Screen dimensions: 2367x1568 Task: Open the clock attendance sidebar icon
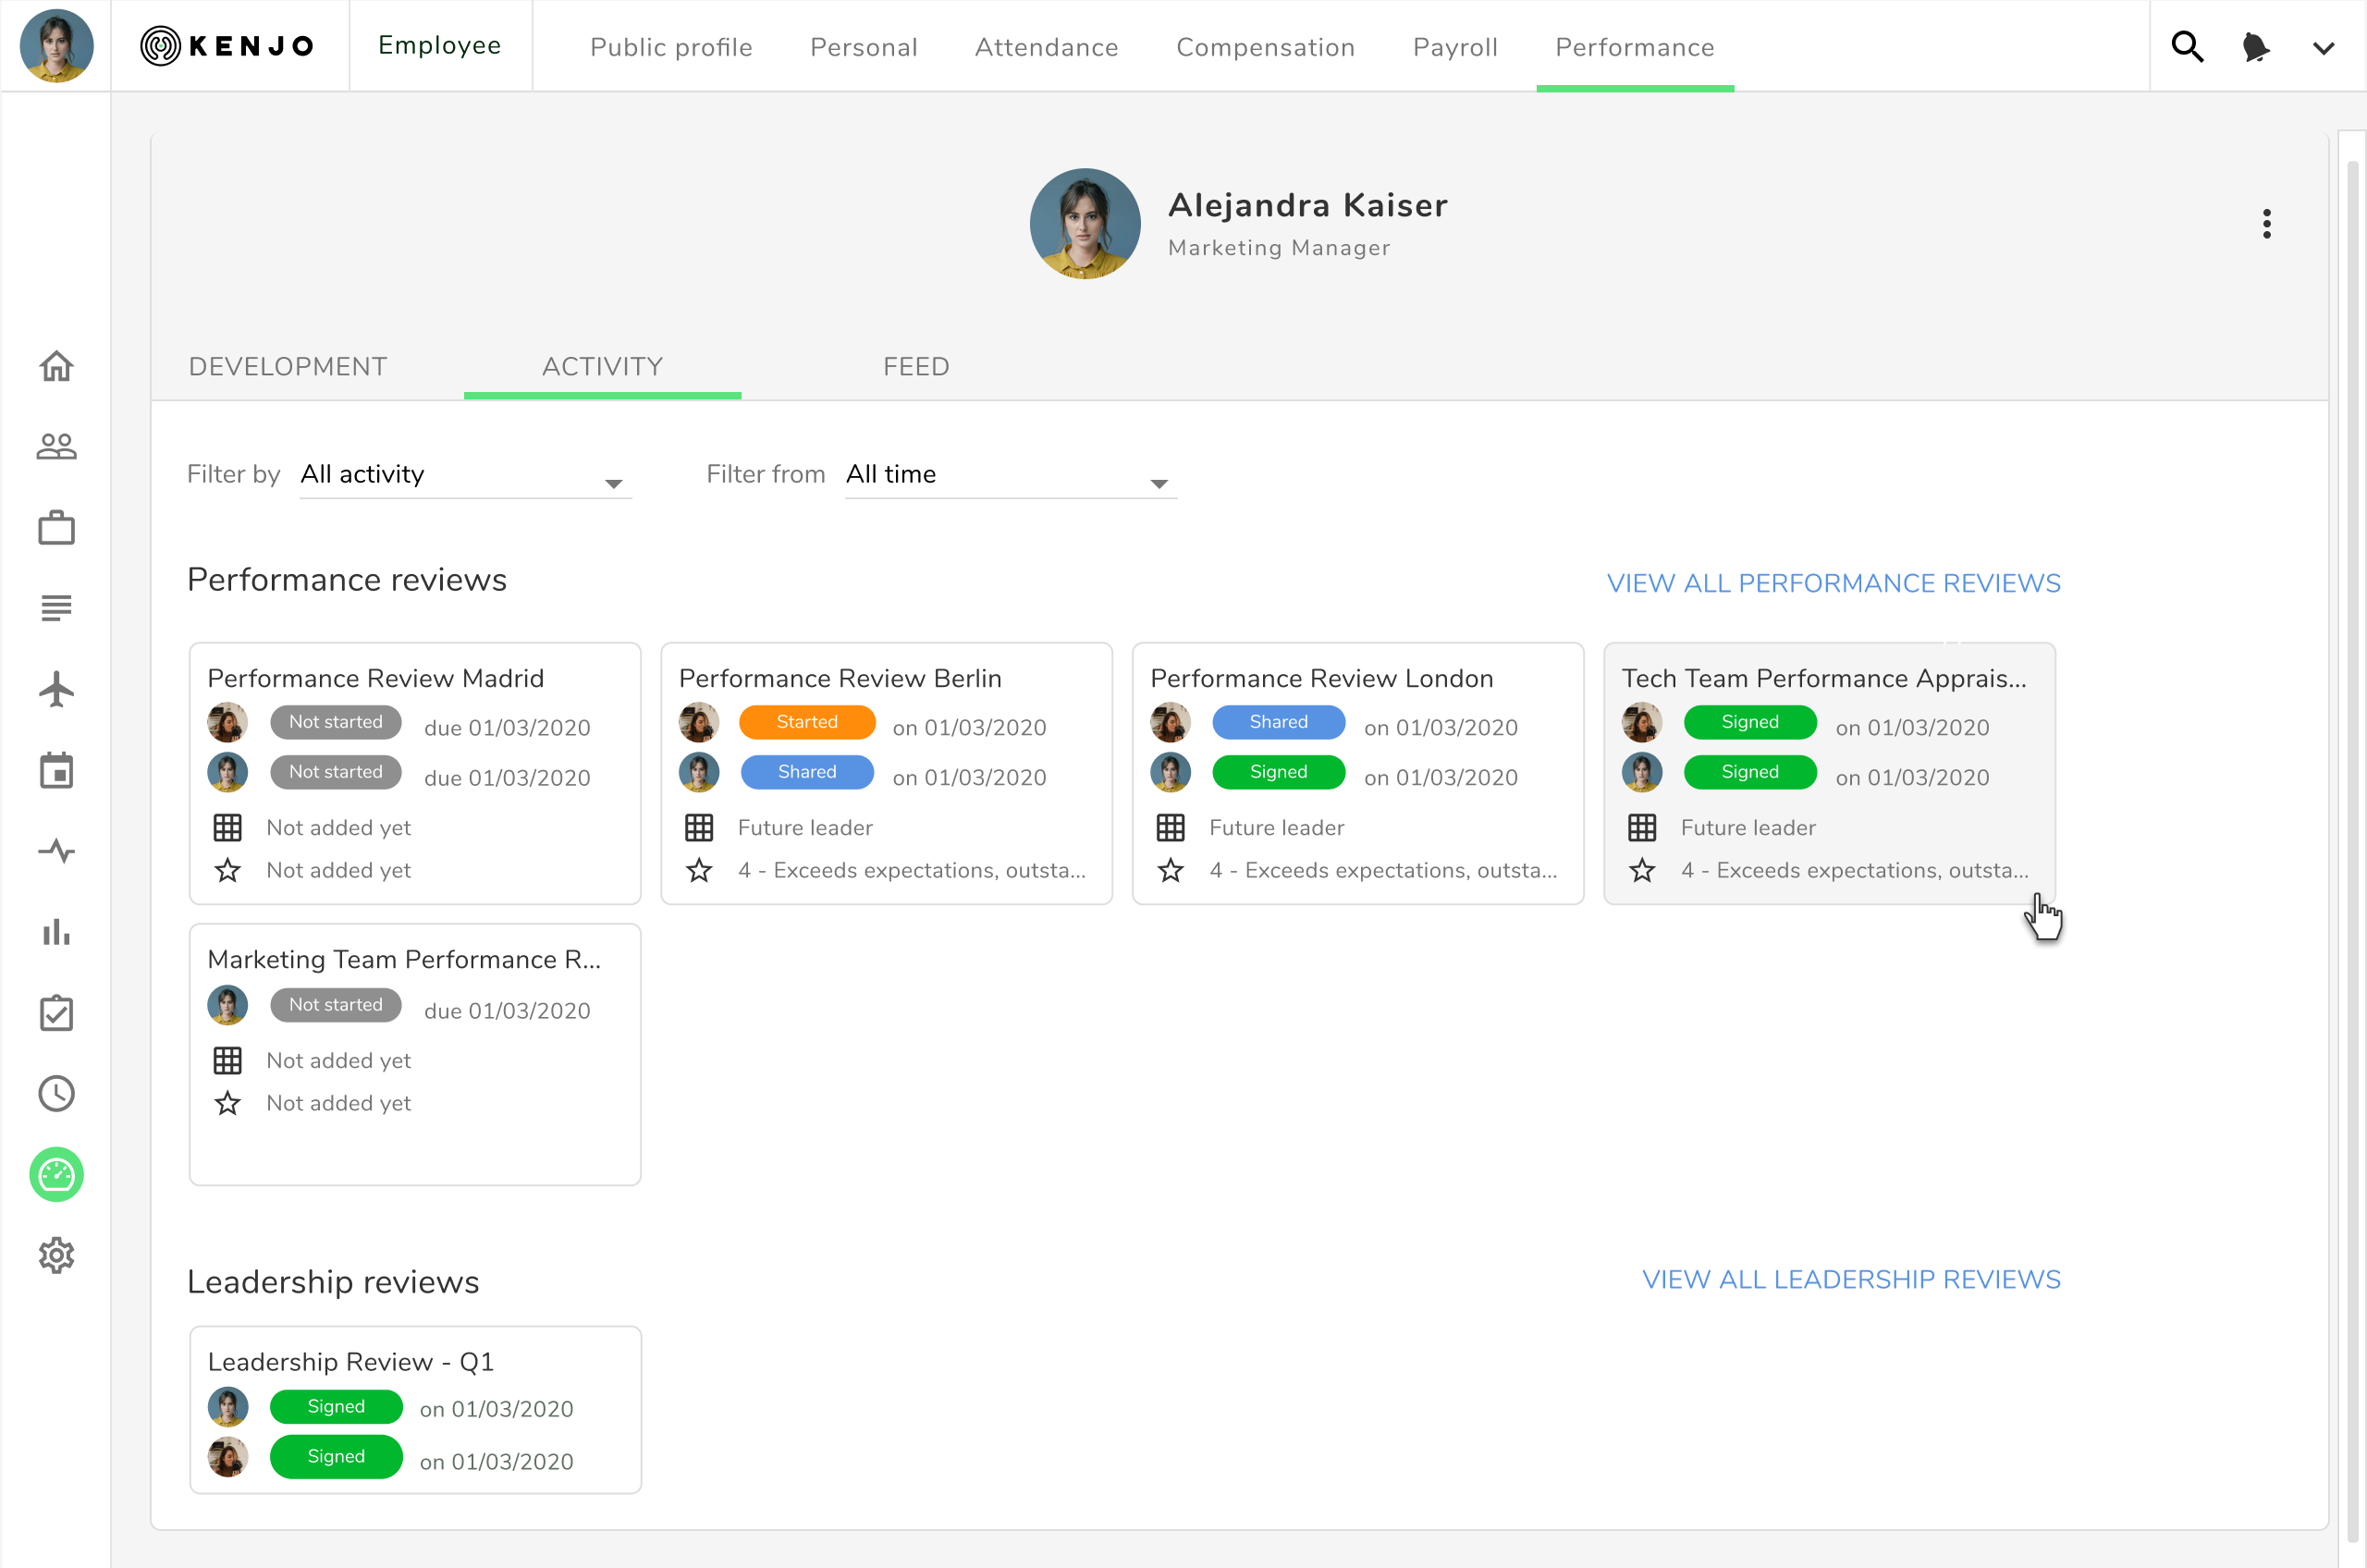pos(56,1093)
